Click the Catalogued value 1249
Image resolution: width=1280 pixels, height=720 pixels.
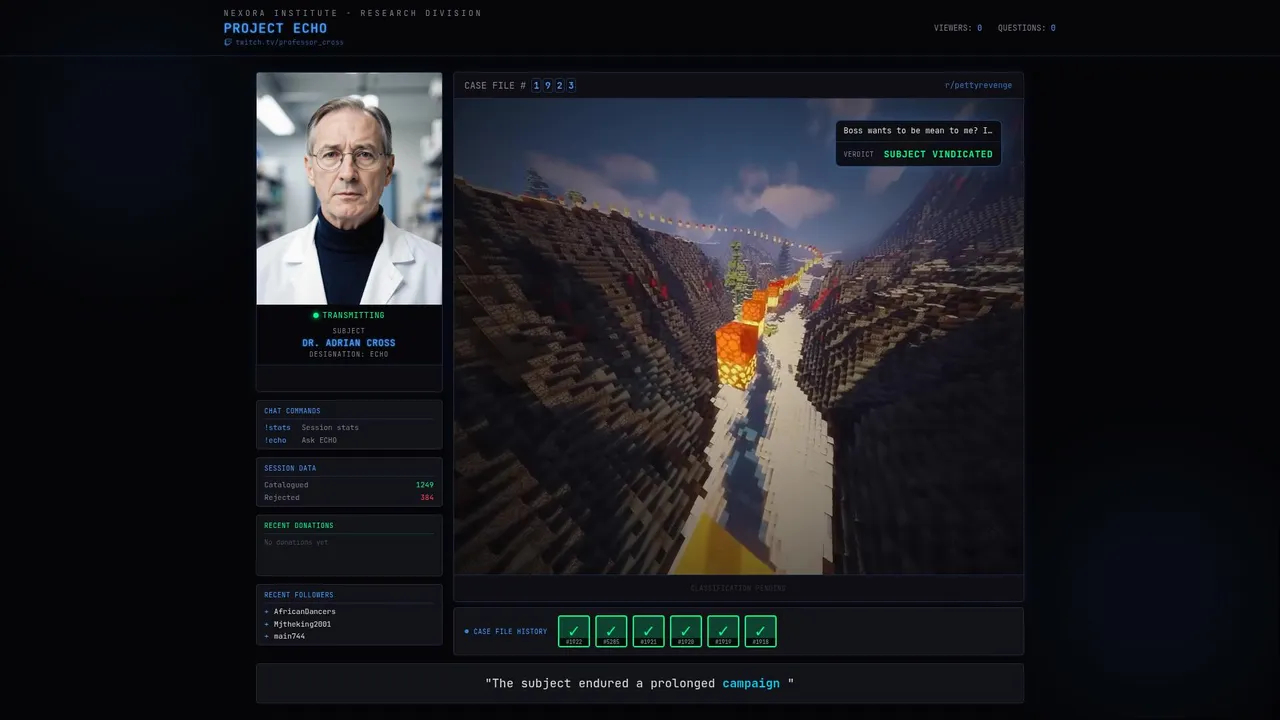(425, 485)
